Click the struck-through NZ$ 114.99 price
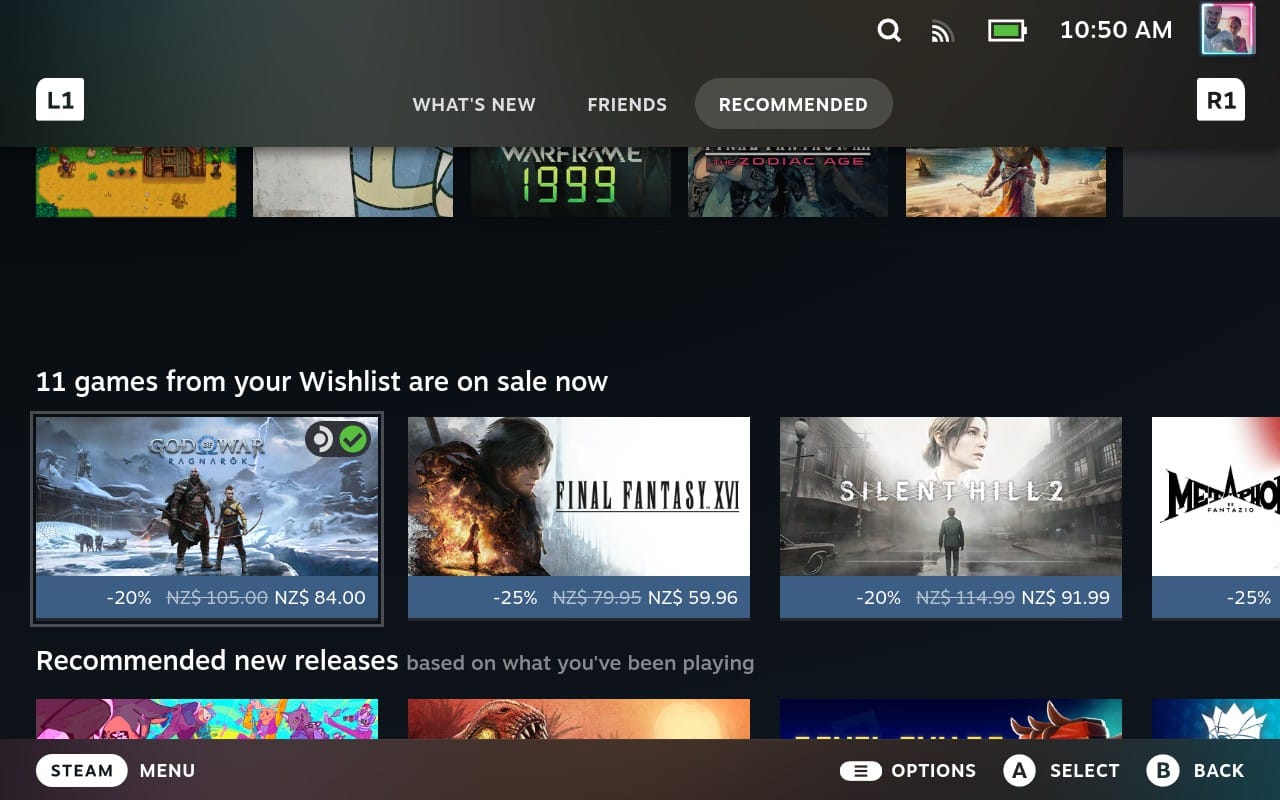The image size is (1280, 800). click(x=965, y=598)
